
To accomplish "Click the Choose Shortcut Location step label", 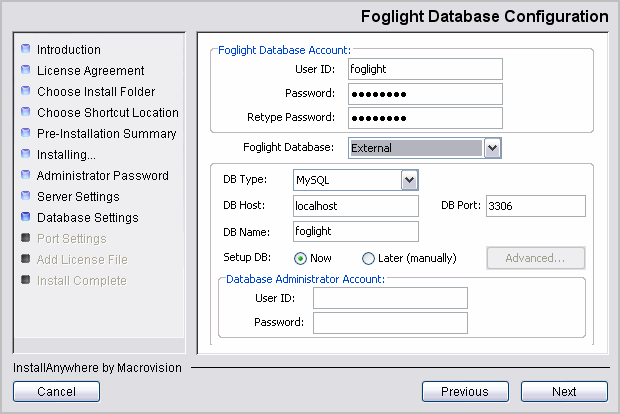I will click(108, 113).
